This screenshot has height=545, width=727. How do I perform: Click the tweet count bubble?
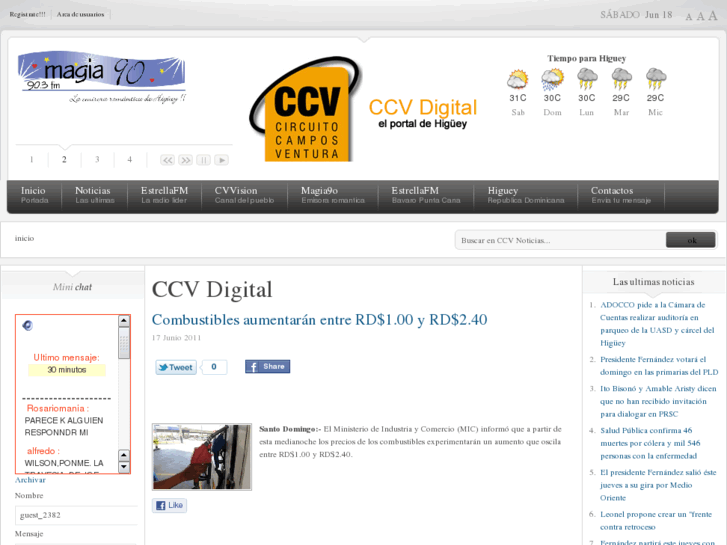(214, 367)
